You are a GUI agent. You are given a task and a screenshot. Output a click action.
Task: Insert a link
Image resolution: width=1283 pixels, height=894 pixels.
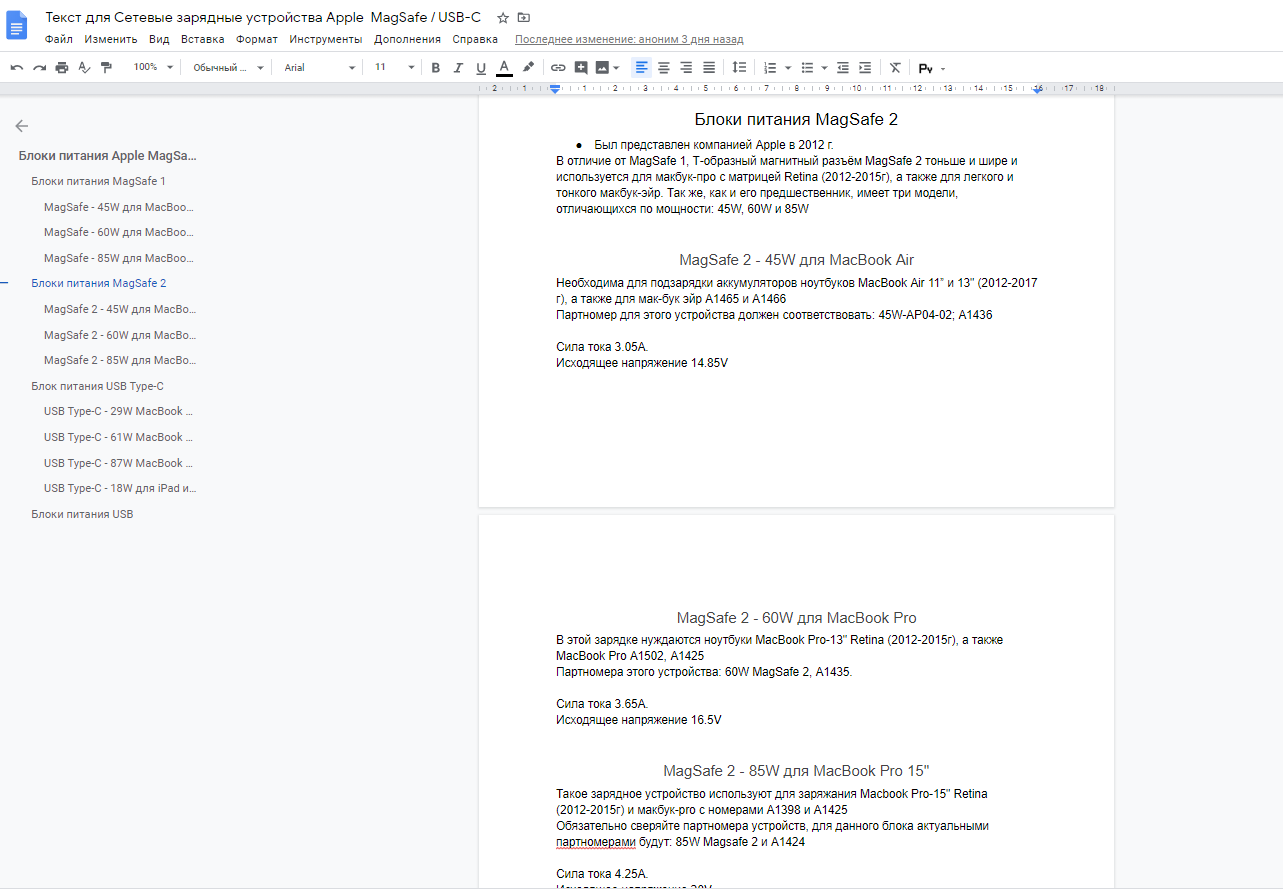pos(558,68)
